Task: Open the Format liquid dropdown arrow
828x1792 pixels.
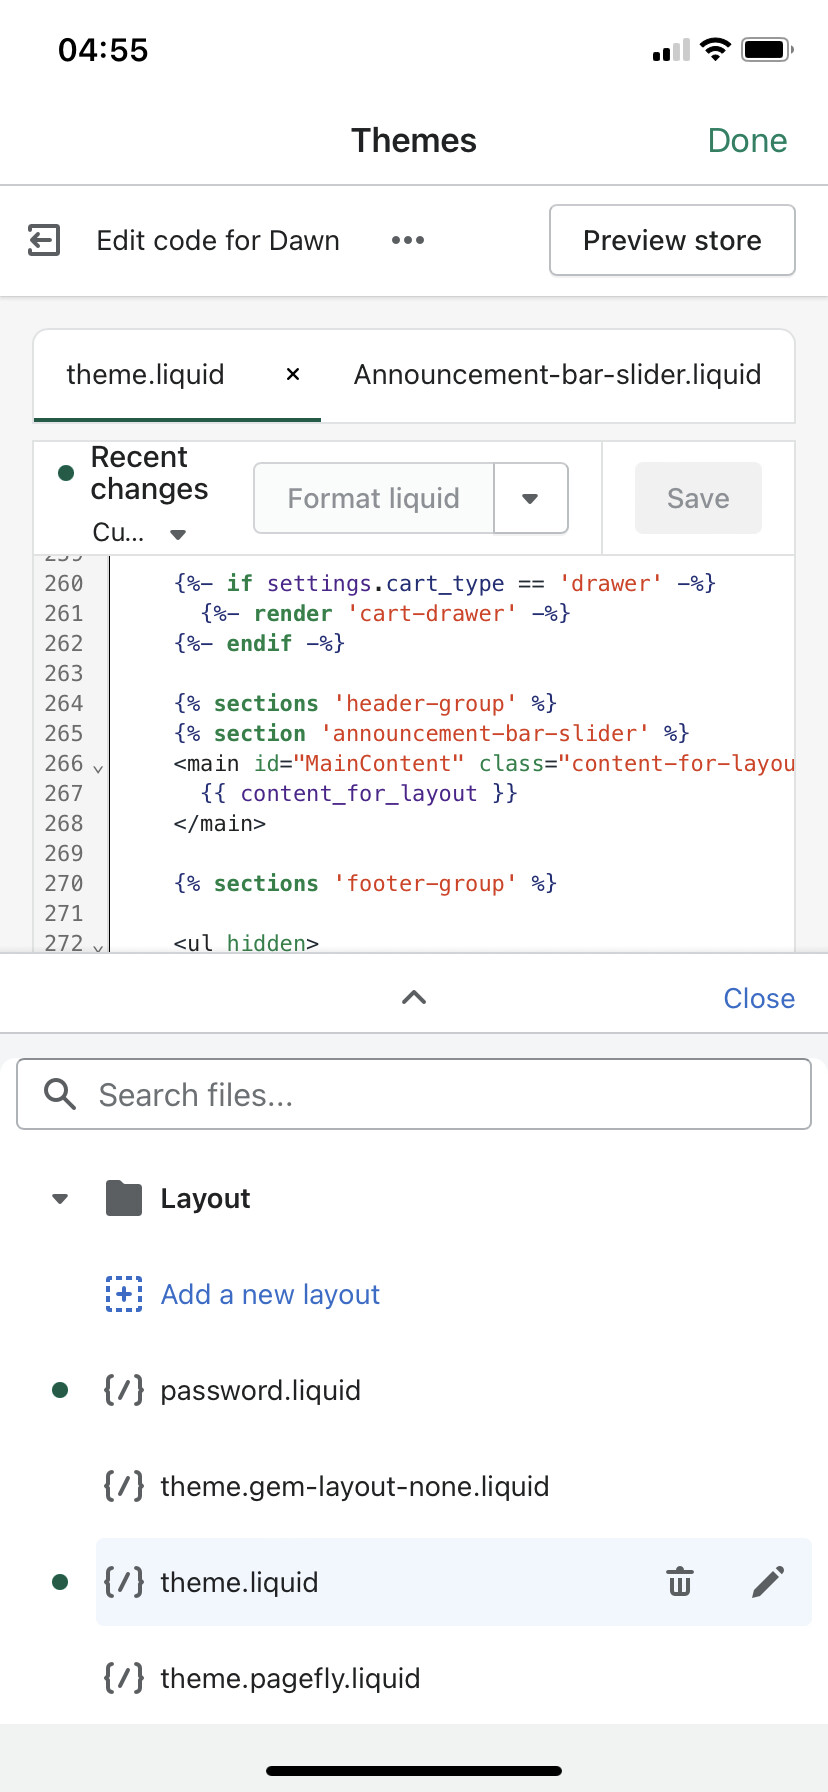Action: (531, 498)
